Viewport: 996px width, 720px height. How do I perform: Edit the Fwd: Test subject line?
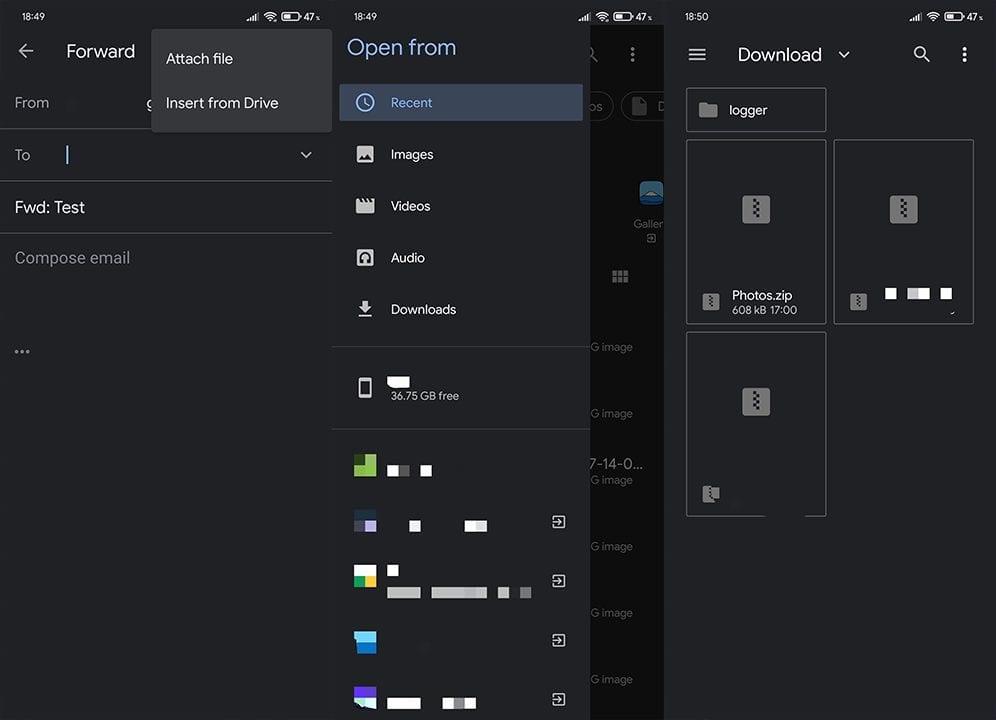point(165,207)
